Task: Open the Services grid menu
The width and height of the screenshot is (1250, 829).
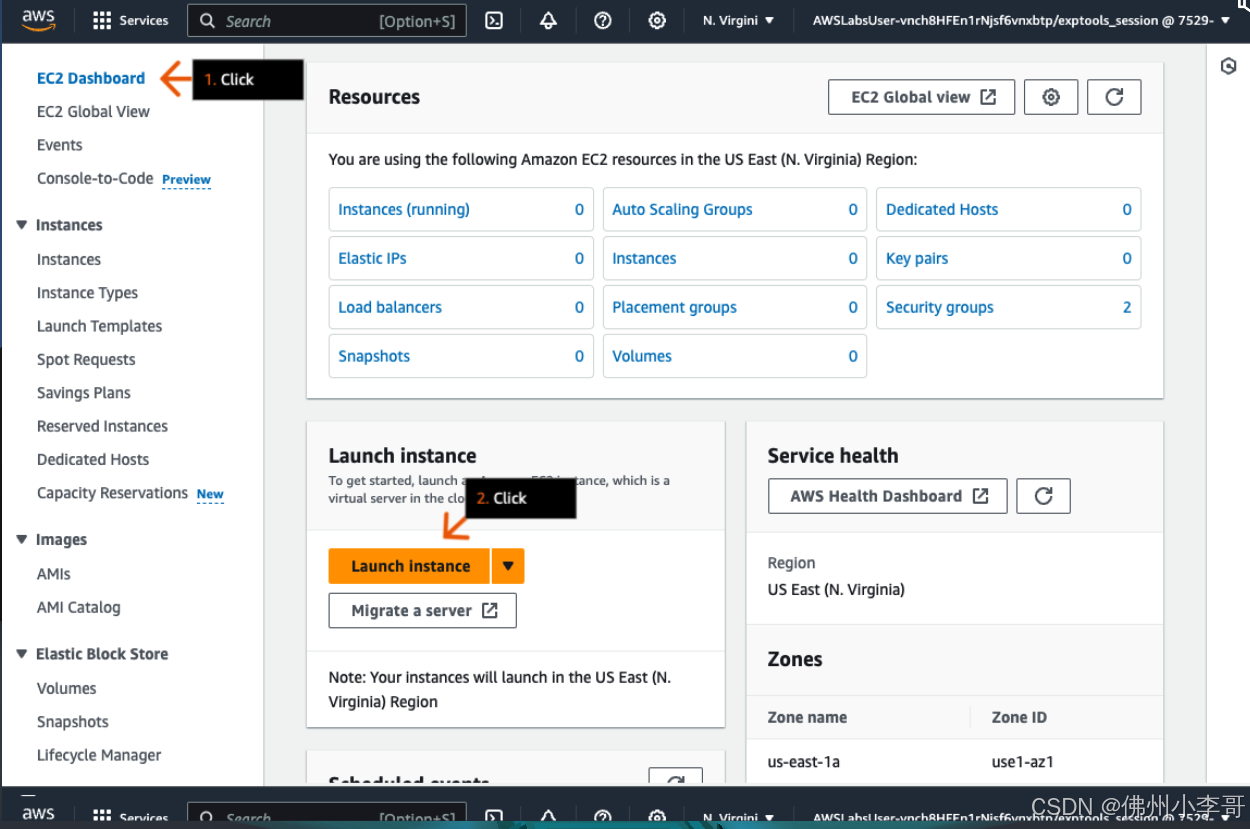Action: [x=101, y=20]
